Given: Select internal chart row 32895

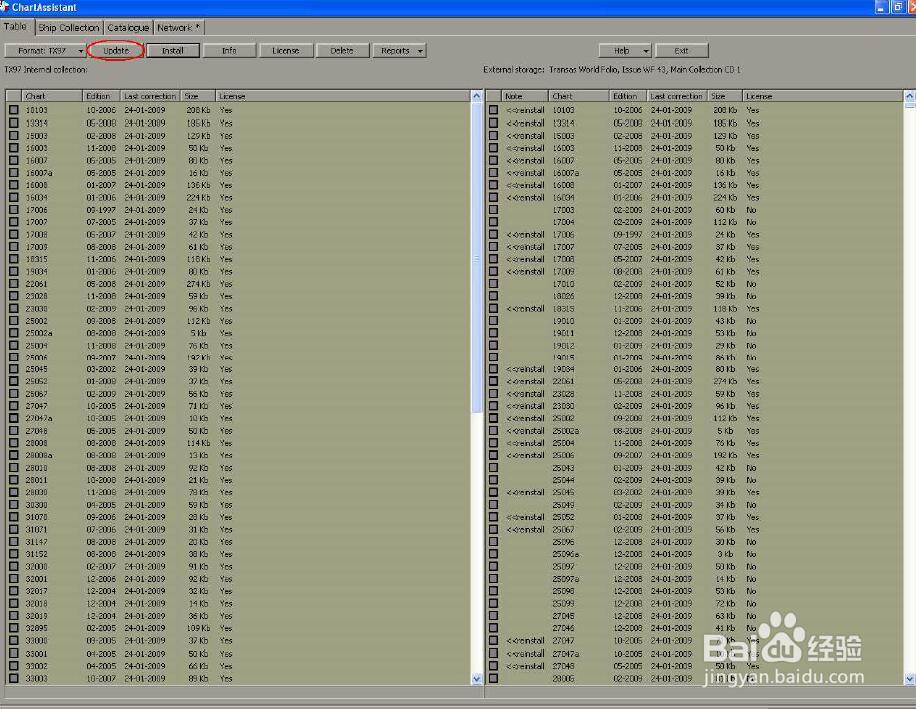Looking at the screenshot, I should (x=237, y=628).
